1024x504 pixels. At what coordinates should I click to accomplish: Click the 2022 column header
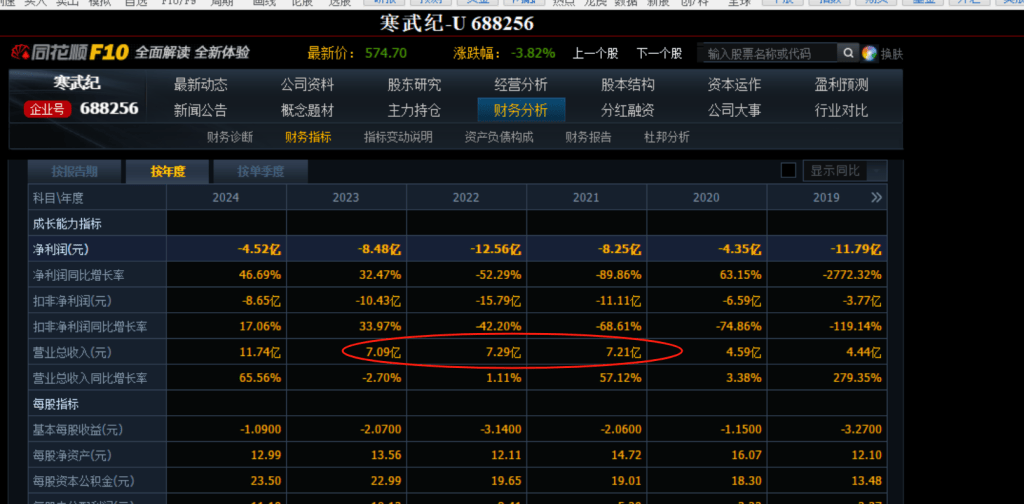tap(466, 197)
